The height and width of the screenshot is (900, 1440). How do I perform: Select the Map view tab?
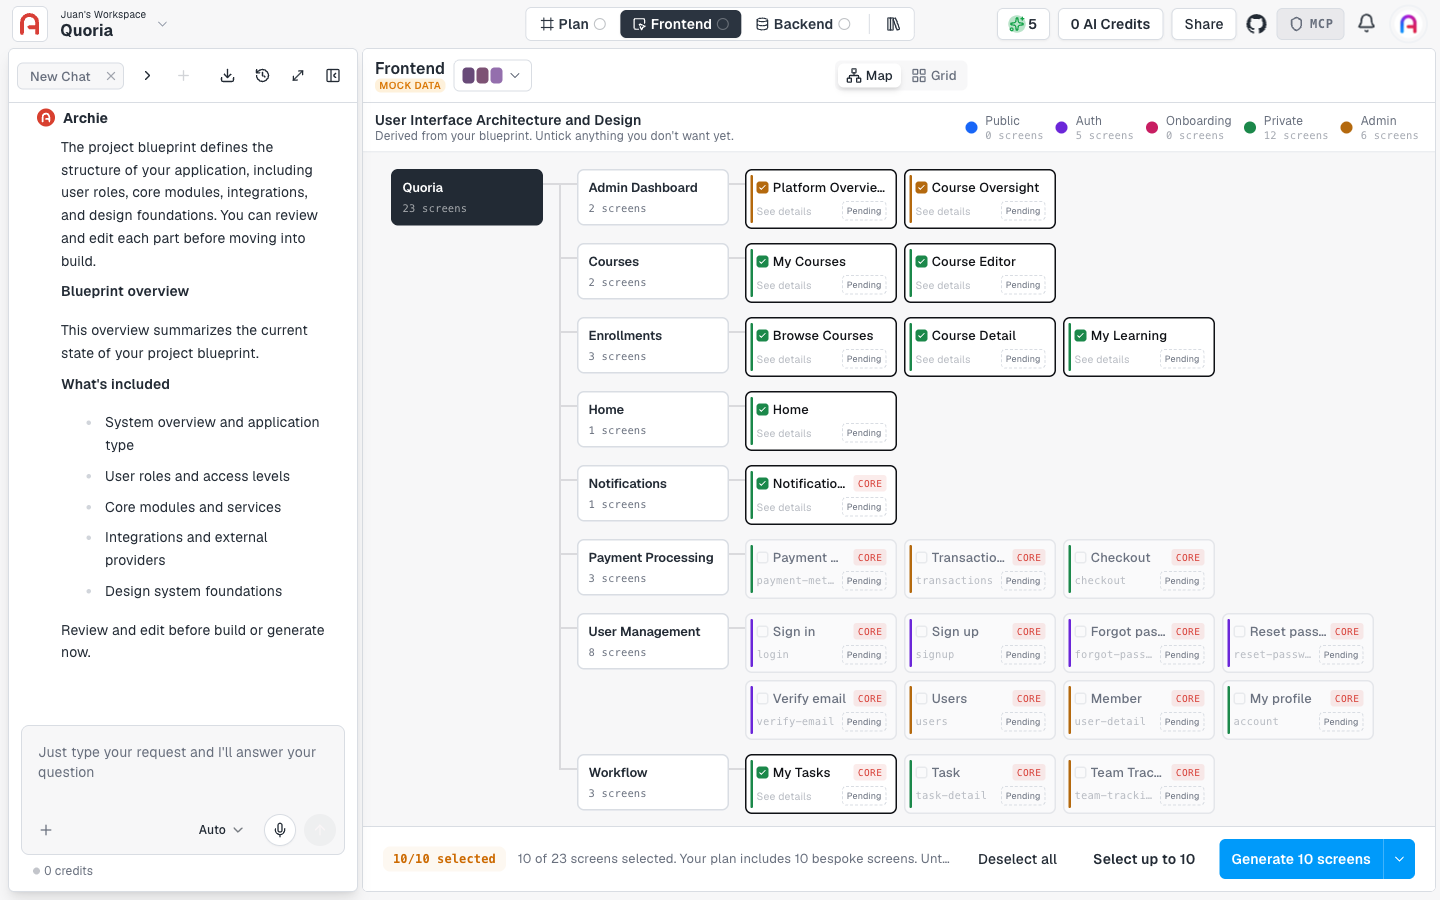869,76
